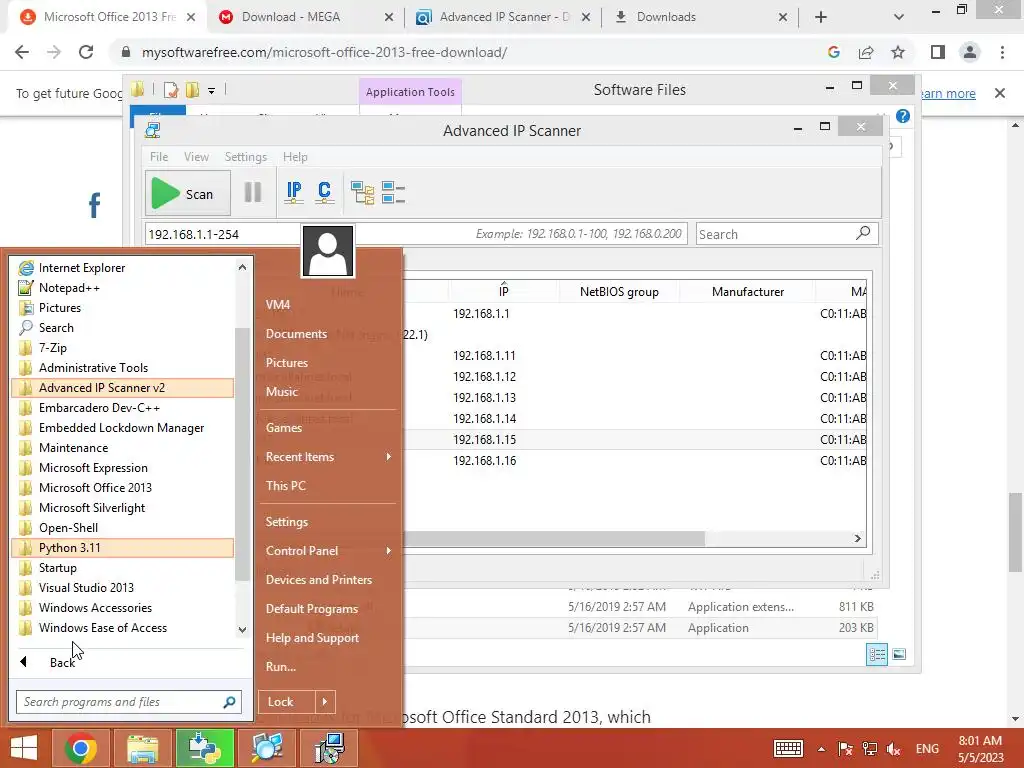Open Devices and Printers
This screenshot has height=768, width=1024.
[319, 580]
